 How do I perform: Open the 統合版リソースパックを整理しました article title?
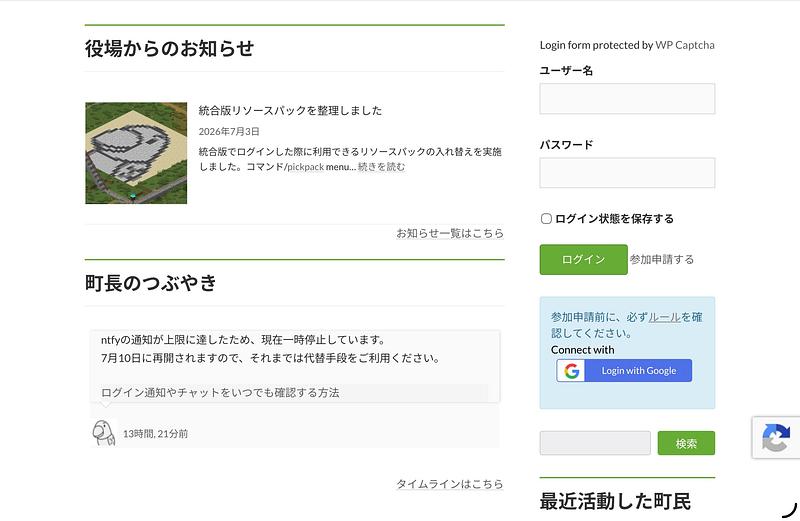290,110
